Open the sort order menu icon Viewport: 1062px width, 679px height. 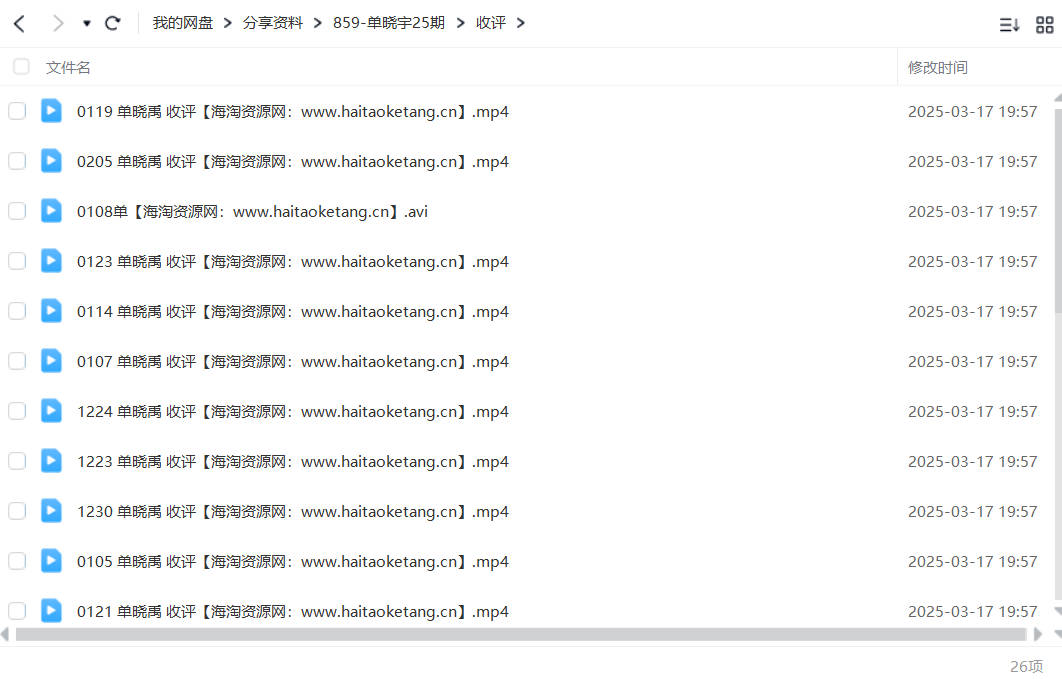coord(1009,25)
